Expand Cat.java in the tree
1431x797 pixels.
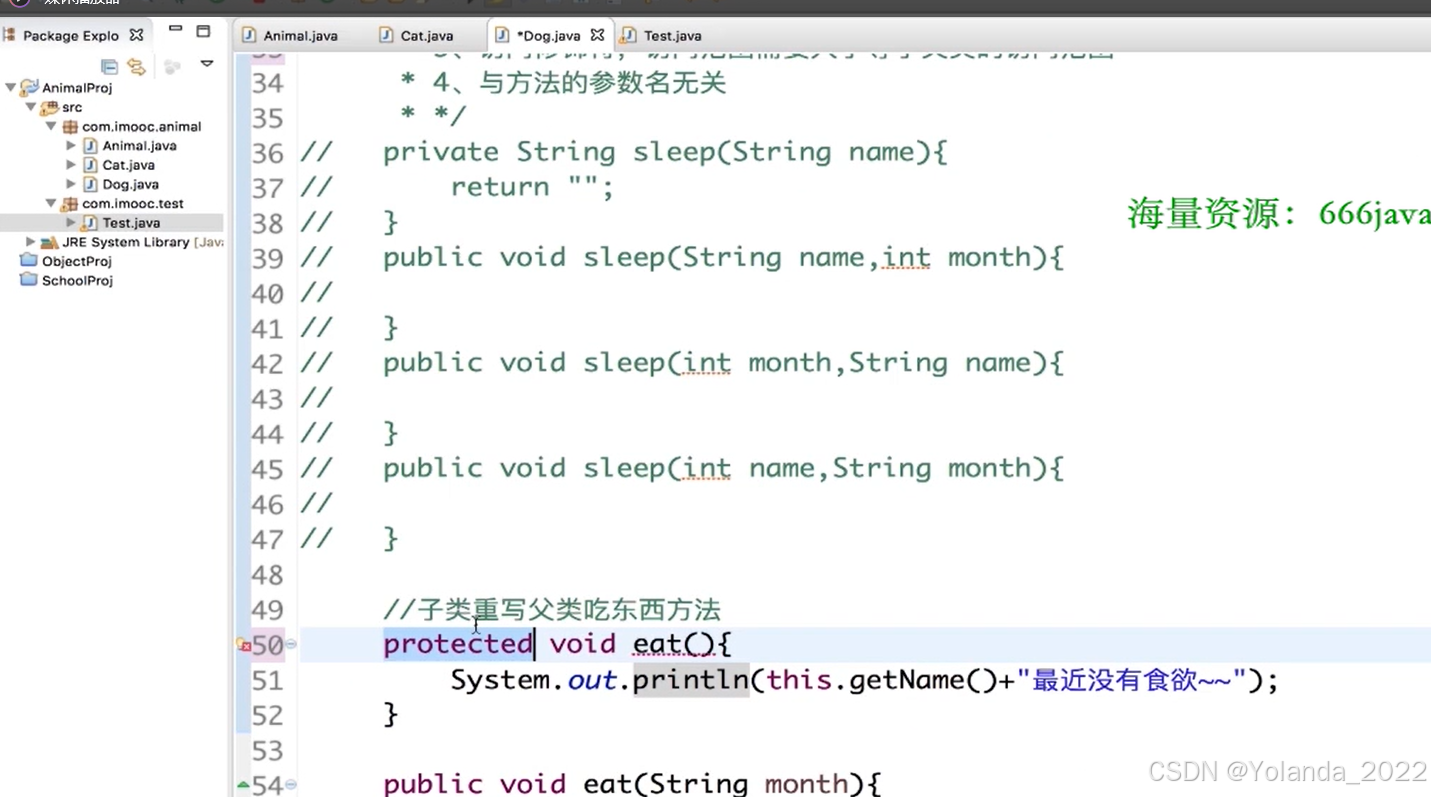71,165
